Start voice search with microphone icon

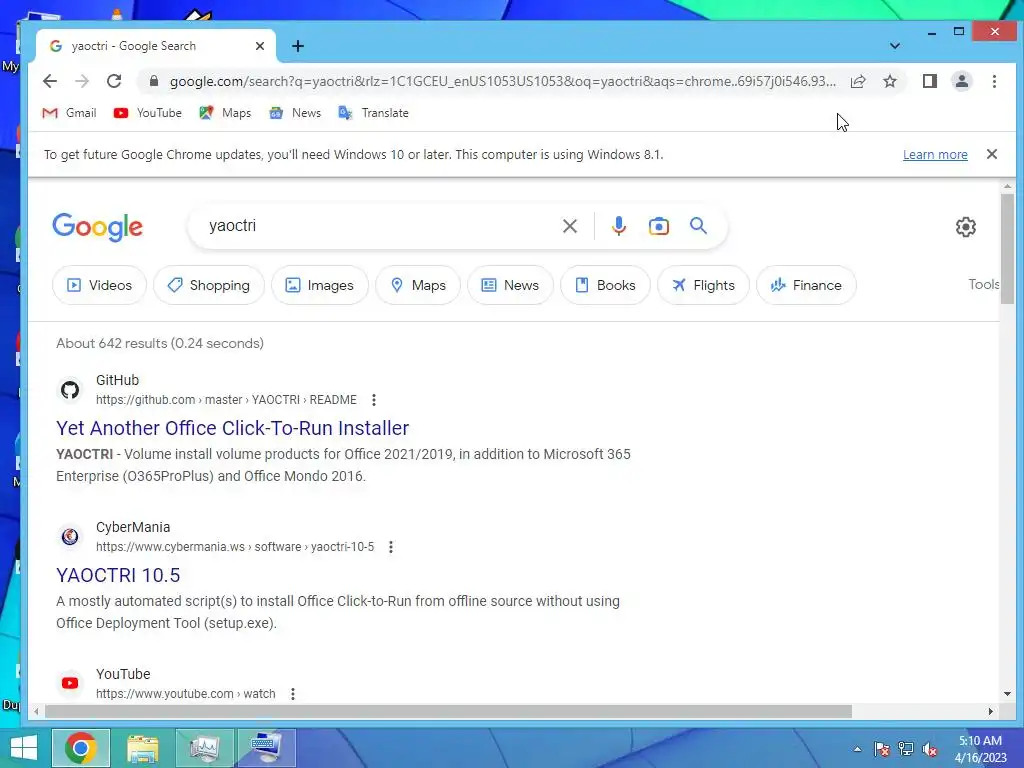coord(619,226)
